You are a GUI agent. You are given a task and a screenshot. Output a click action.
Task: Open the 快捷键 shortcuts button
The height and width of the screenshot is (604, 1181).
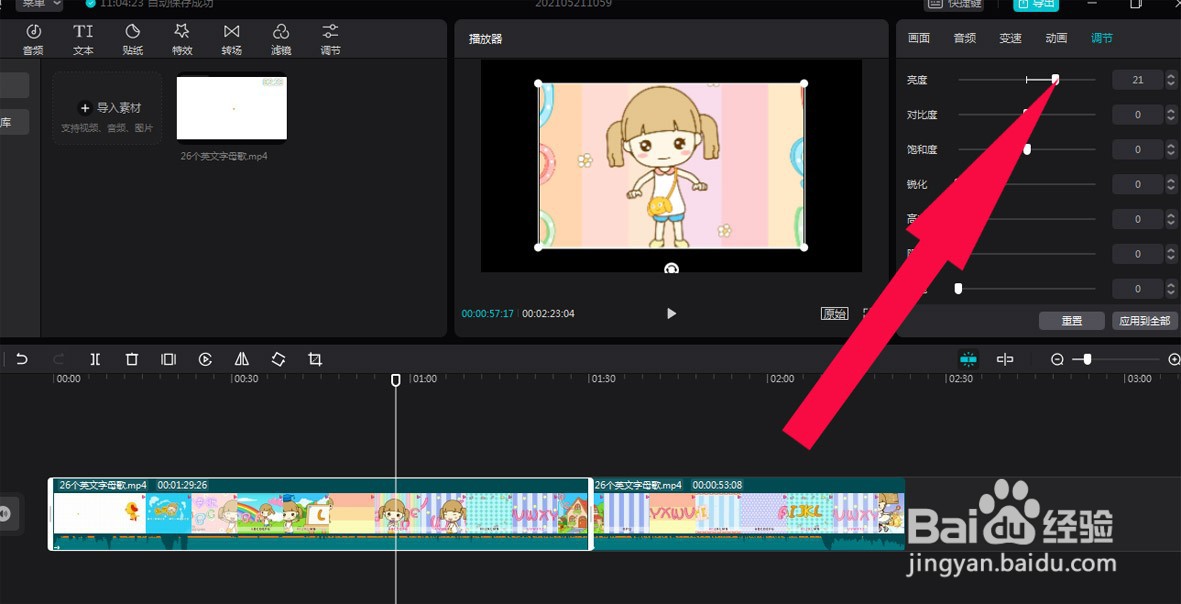coord(954,4)
